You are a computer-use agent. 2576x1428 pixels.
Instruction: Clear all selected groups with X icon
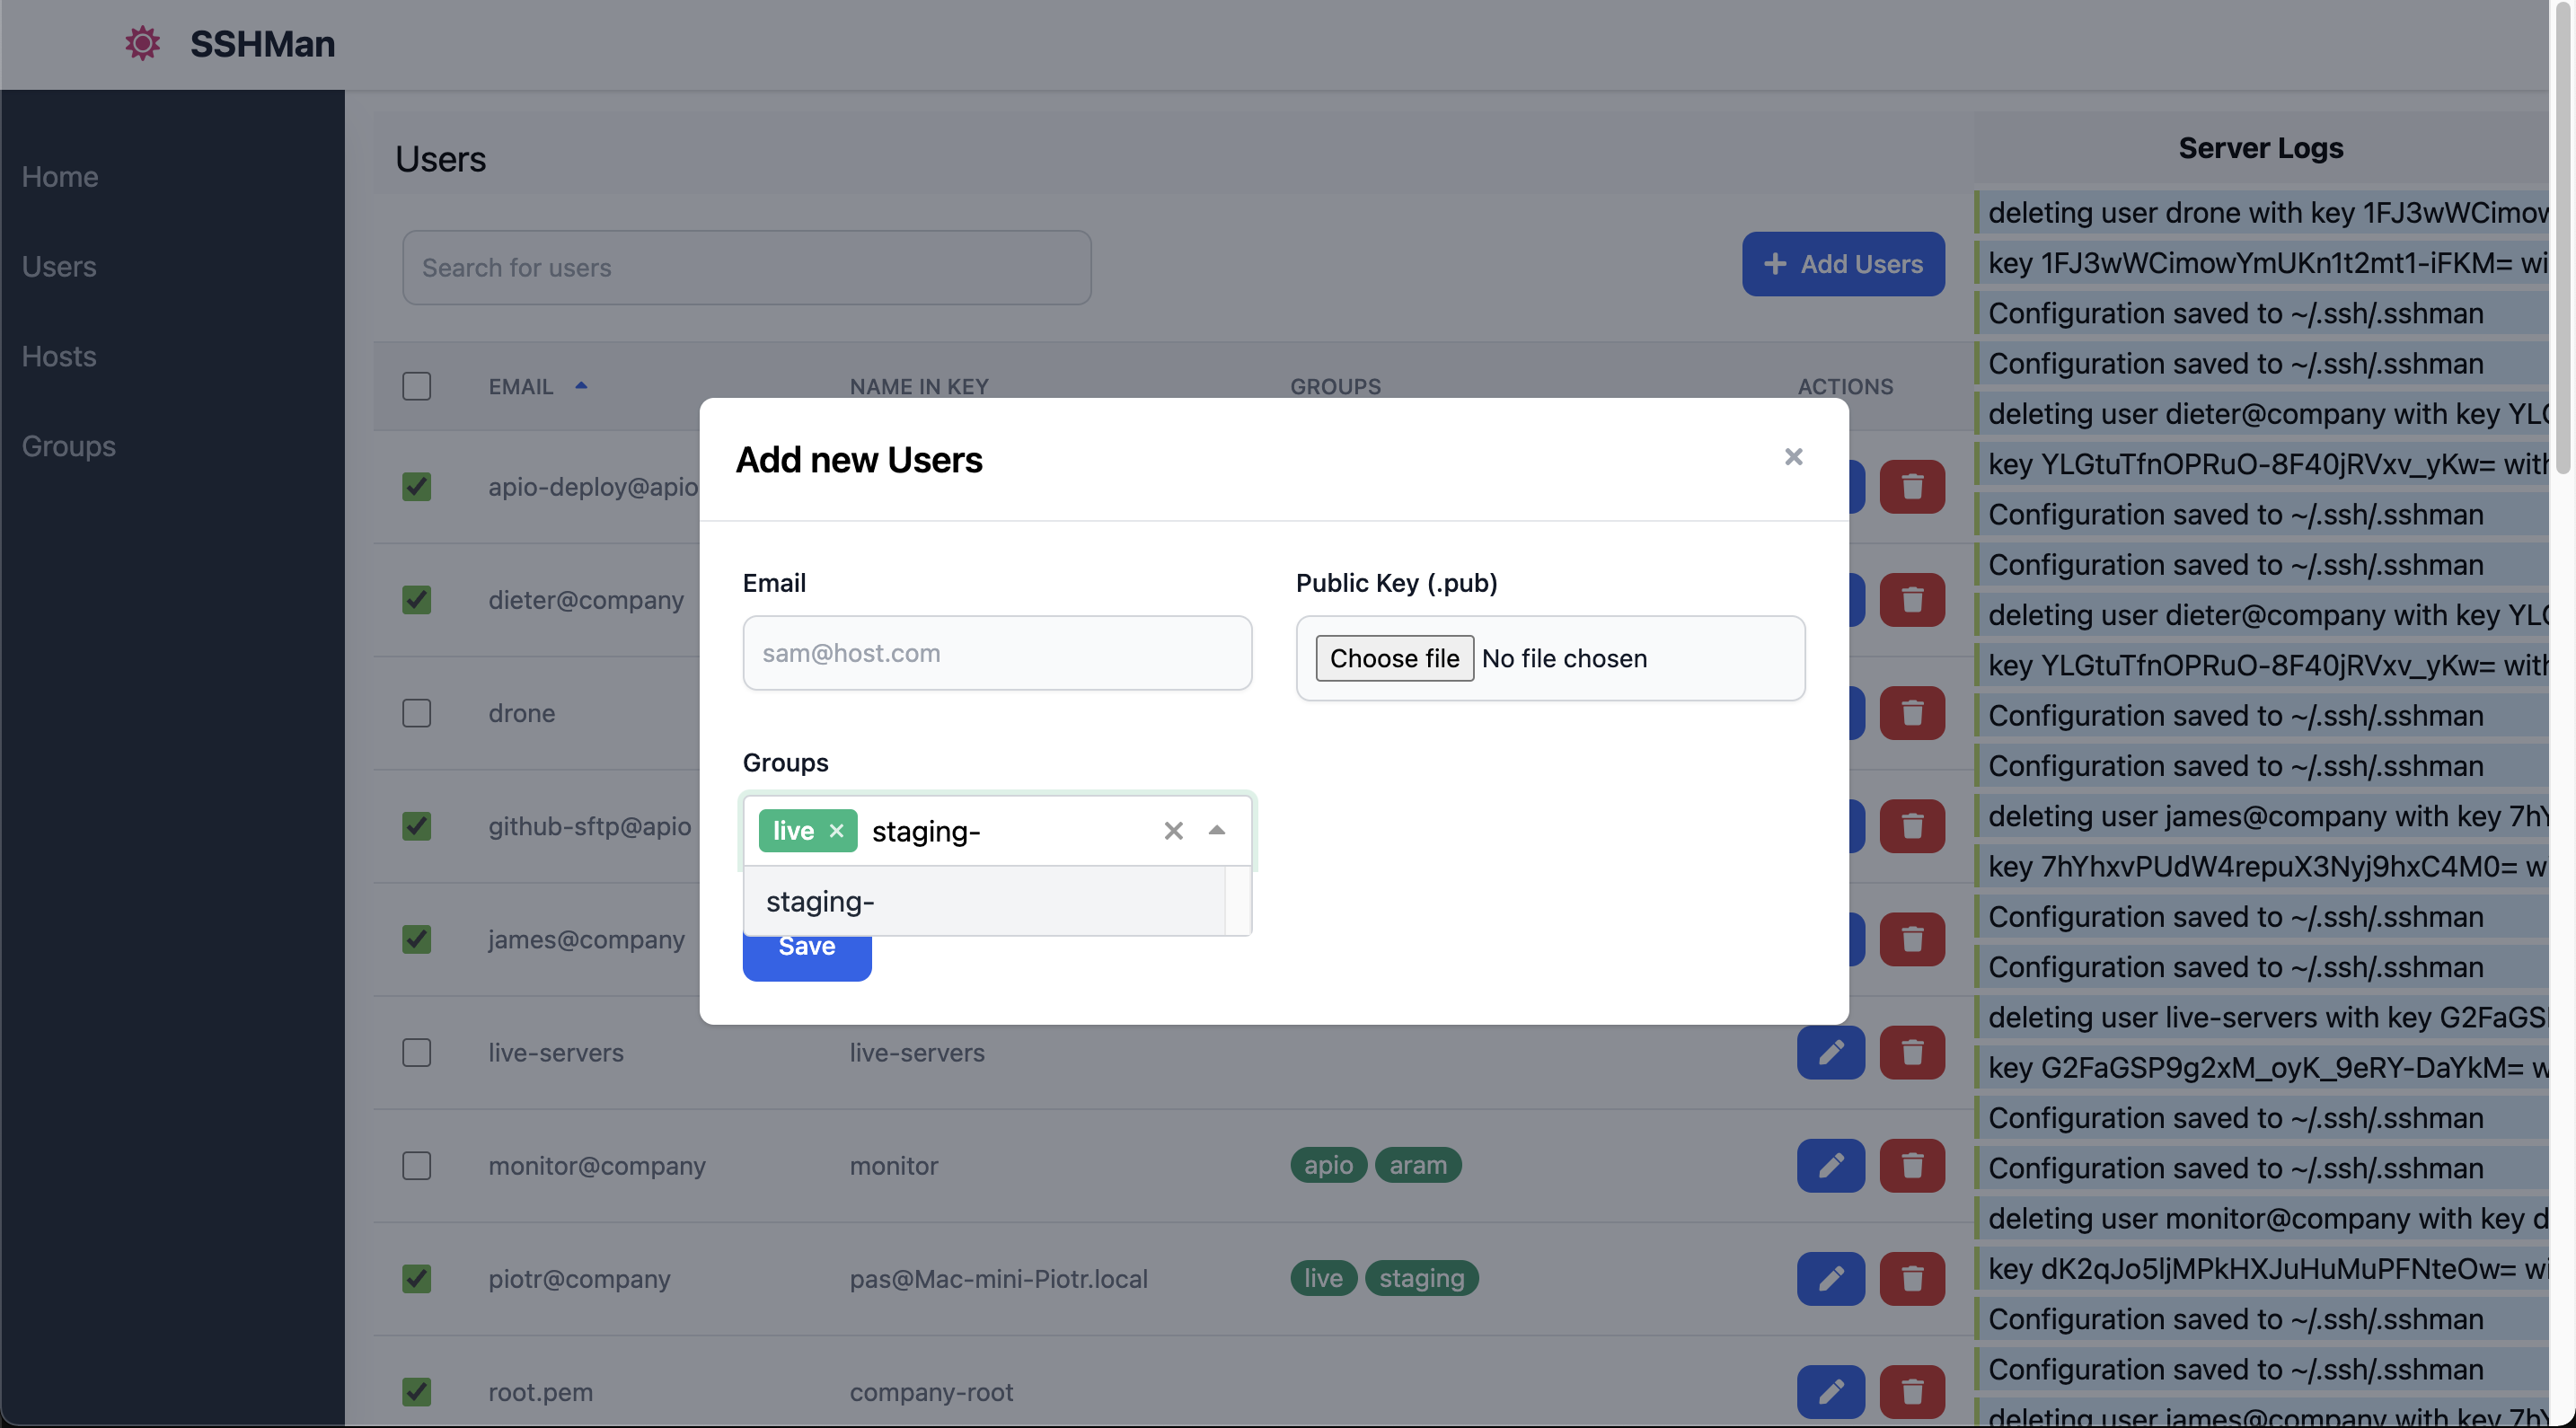pos(1173,831)
